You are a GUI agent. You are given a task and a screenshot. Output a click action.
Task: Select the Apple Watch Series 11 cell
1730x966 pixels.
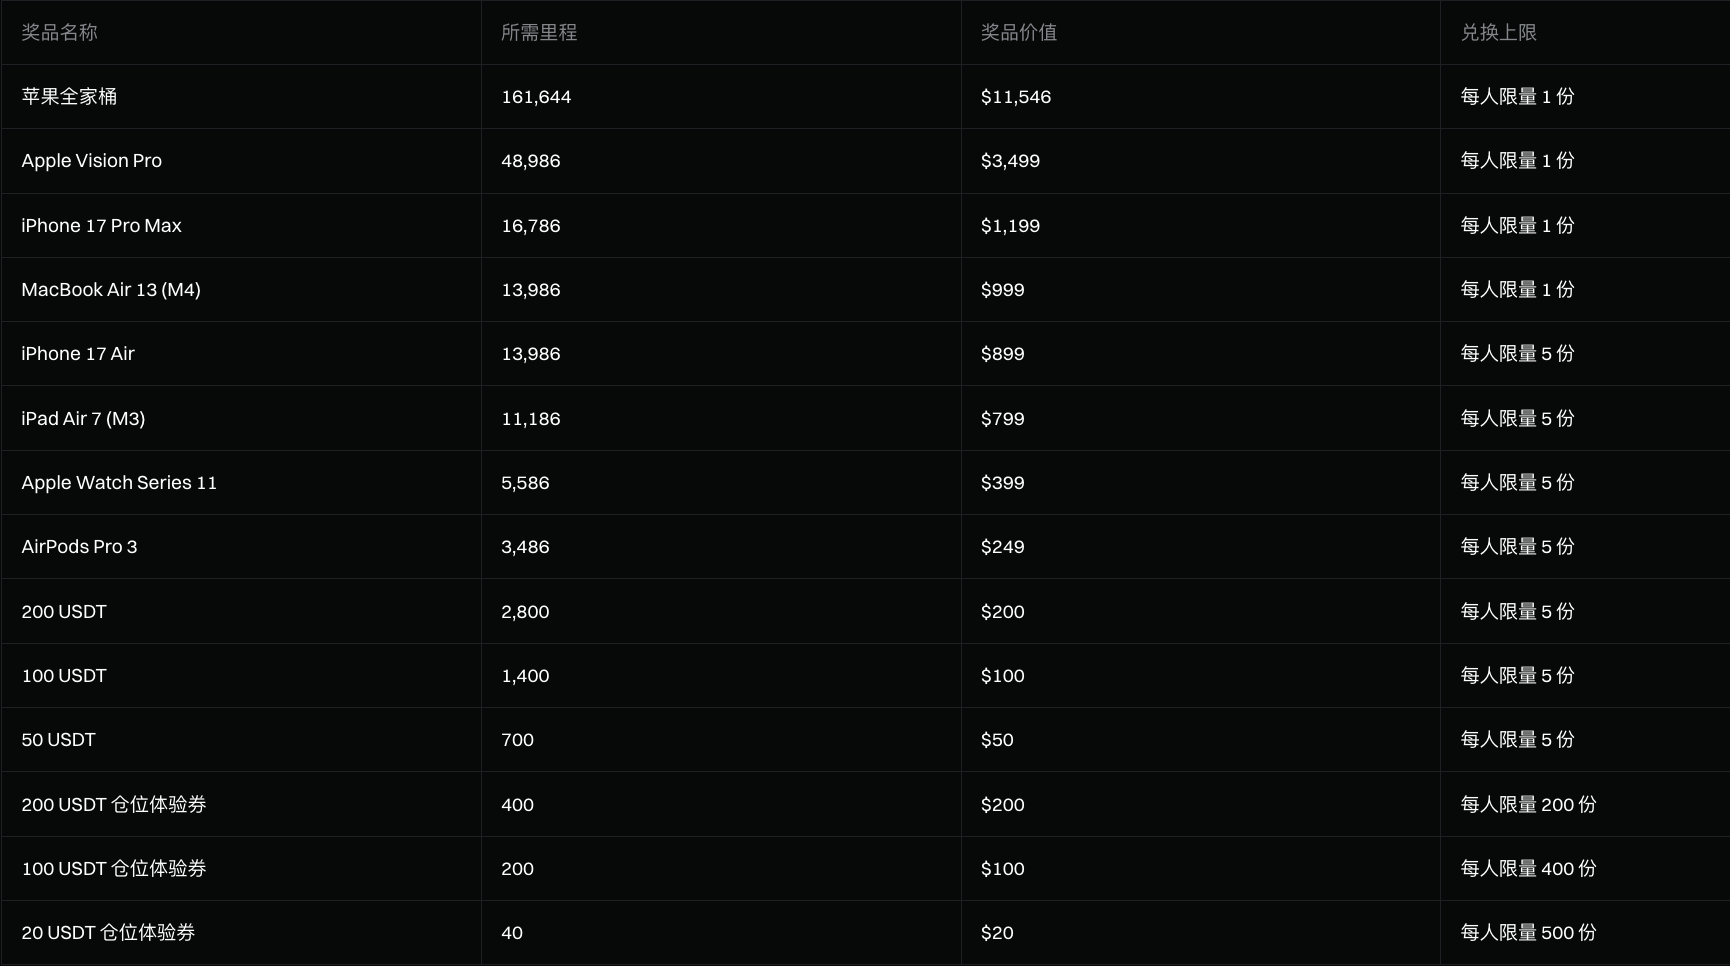(119, 483)
